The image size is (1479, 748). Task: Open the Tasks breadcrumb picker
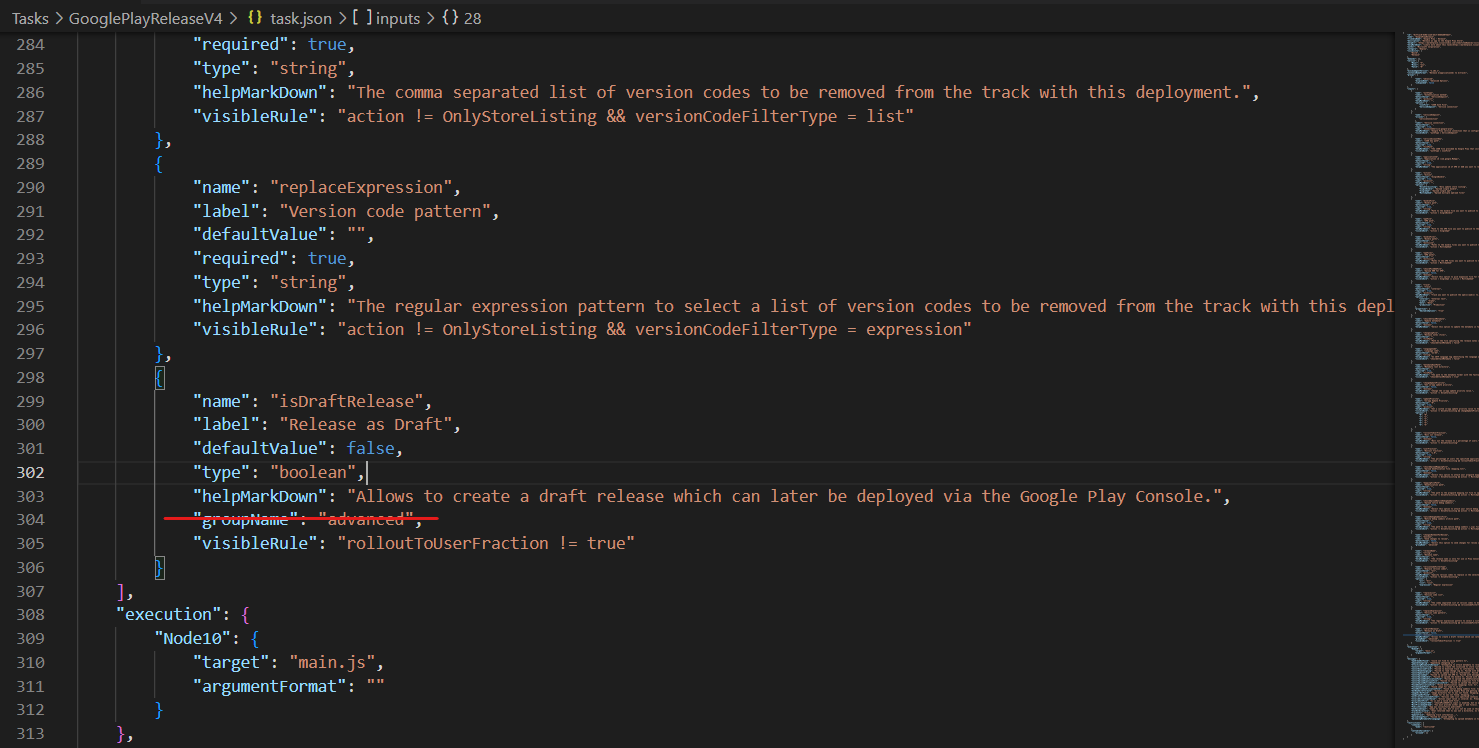(28, 18)
